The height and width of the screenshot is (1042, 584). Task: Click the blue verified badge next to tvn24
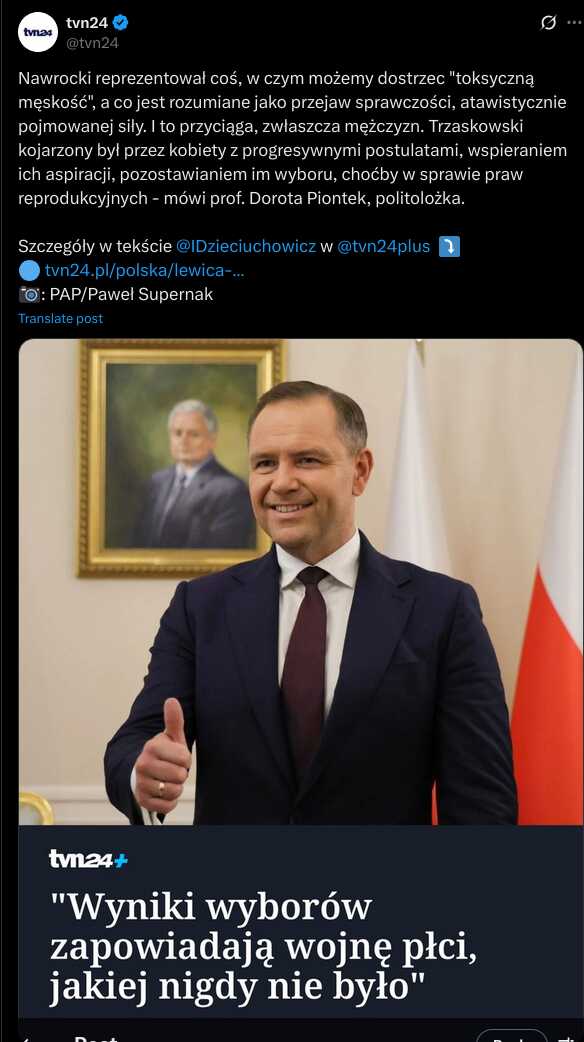tap(121, 23)
